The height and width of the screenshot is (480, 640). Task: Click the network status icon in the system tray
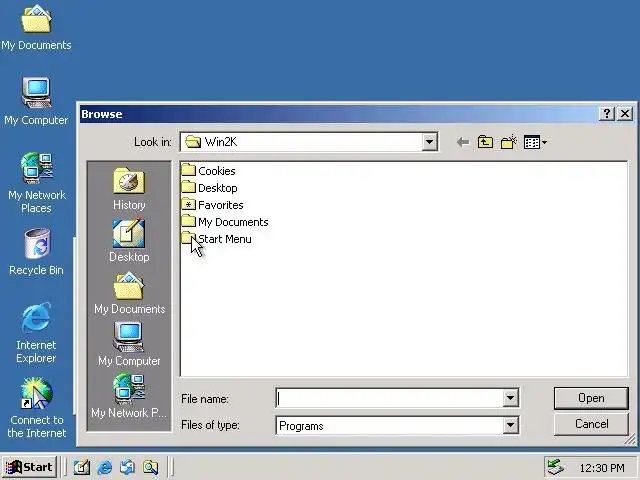pyautogui.click(x=556, y=467)
